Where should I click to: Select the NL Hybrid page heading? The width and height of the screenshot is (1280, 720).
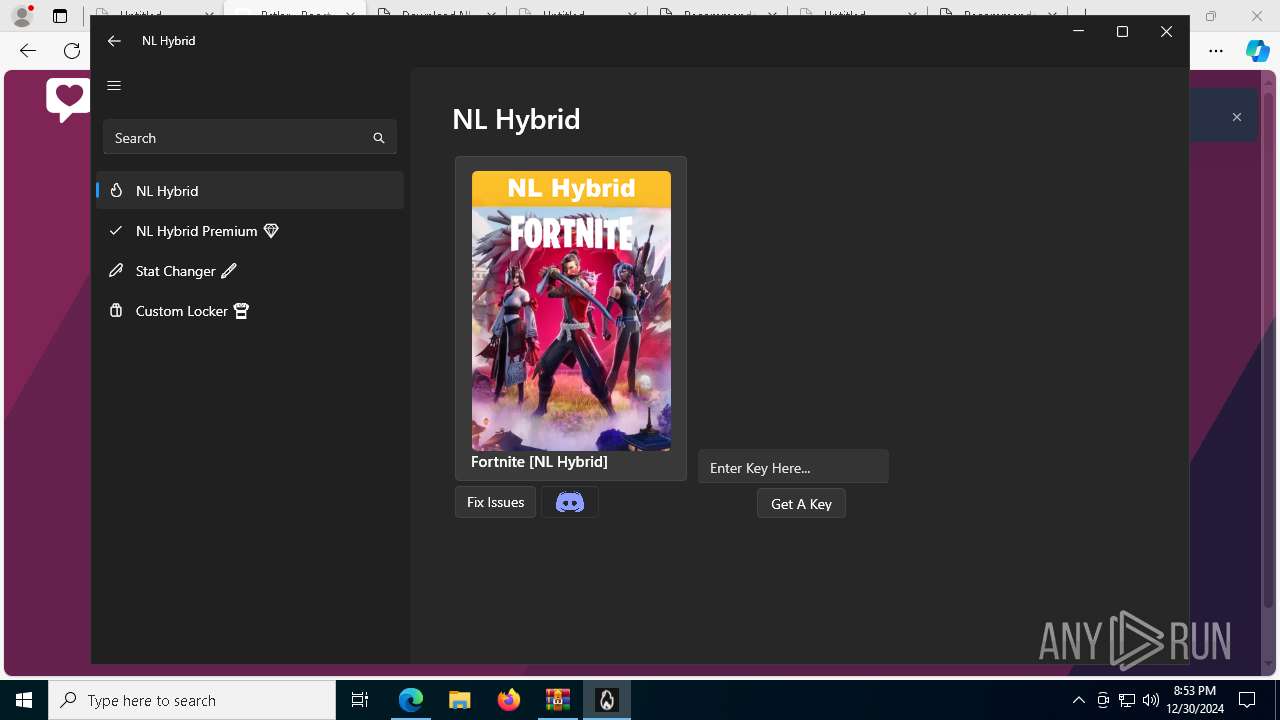coord(516,119)
